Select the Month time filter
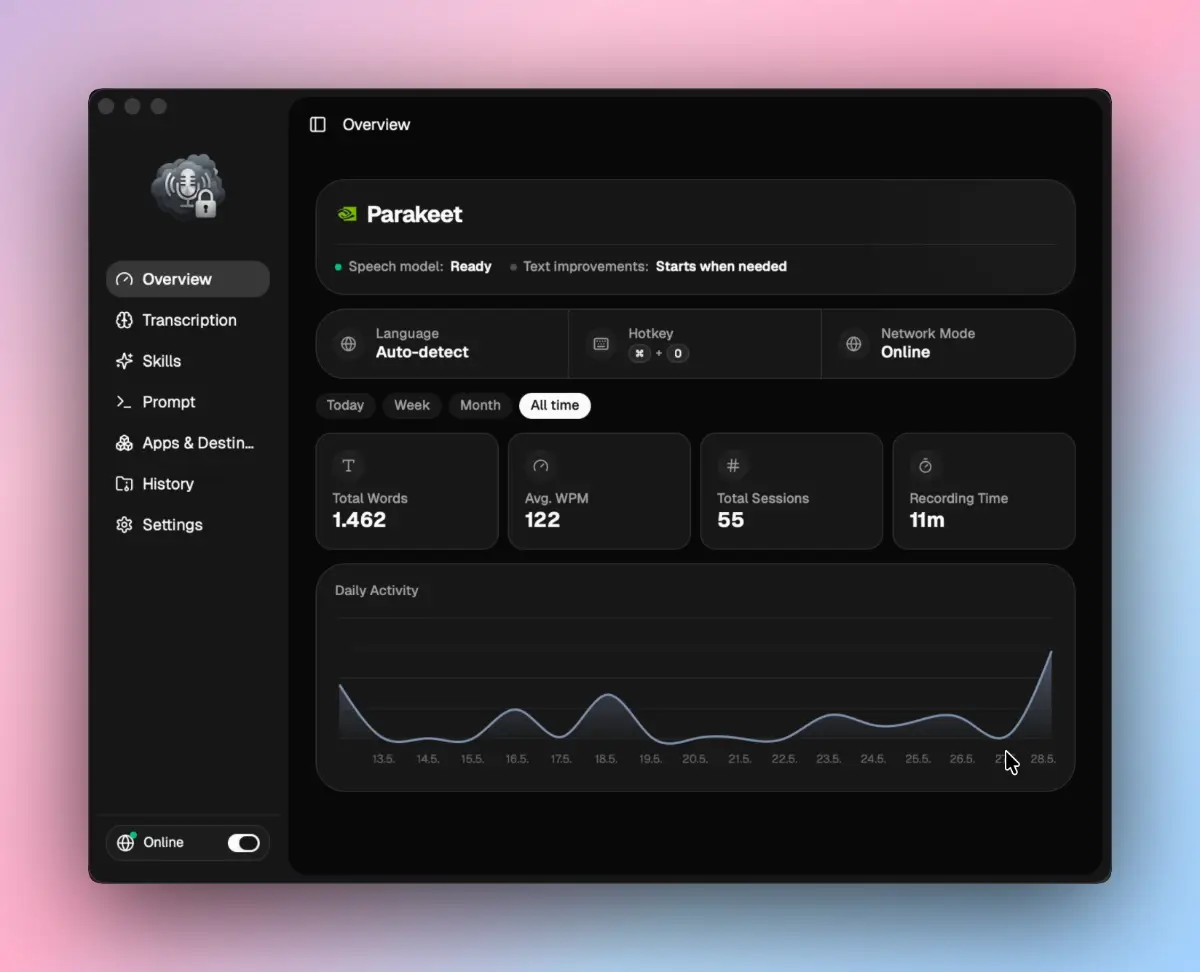The width and height of the screenshot is (1200, 972). pyautogui.click(x=480, y=405)
